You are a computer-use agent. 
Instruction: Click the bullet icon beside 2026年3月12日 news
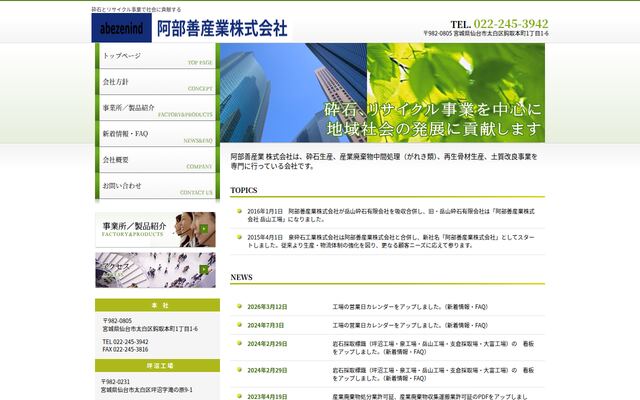[x=239, y=306]
